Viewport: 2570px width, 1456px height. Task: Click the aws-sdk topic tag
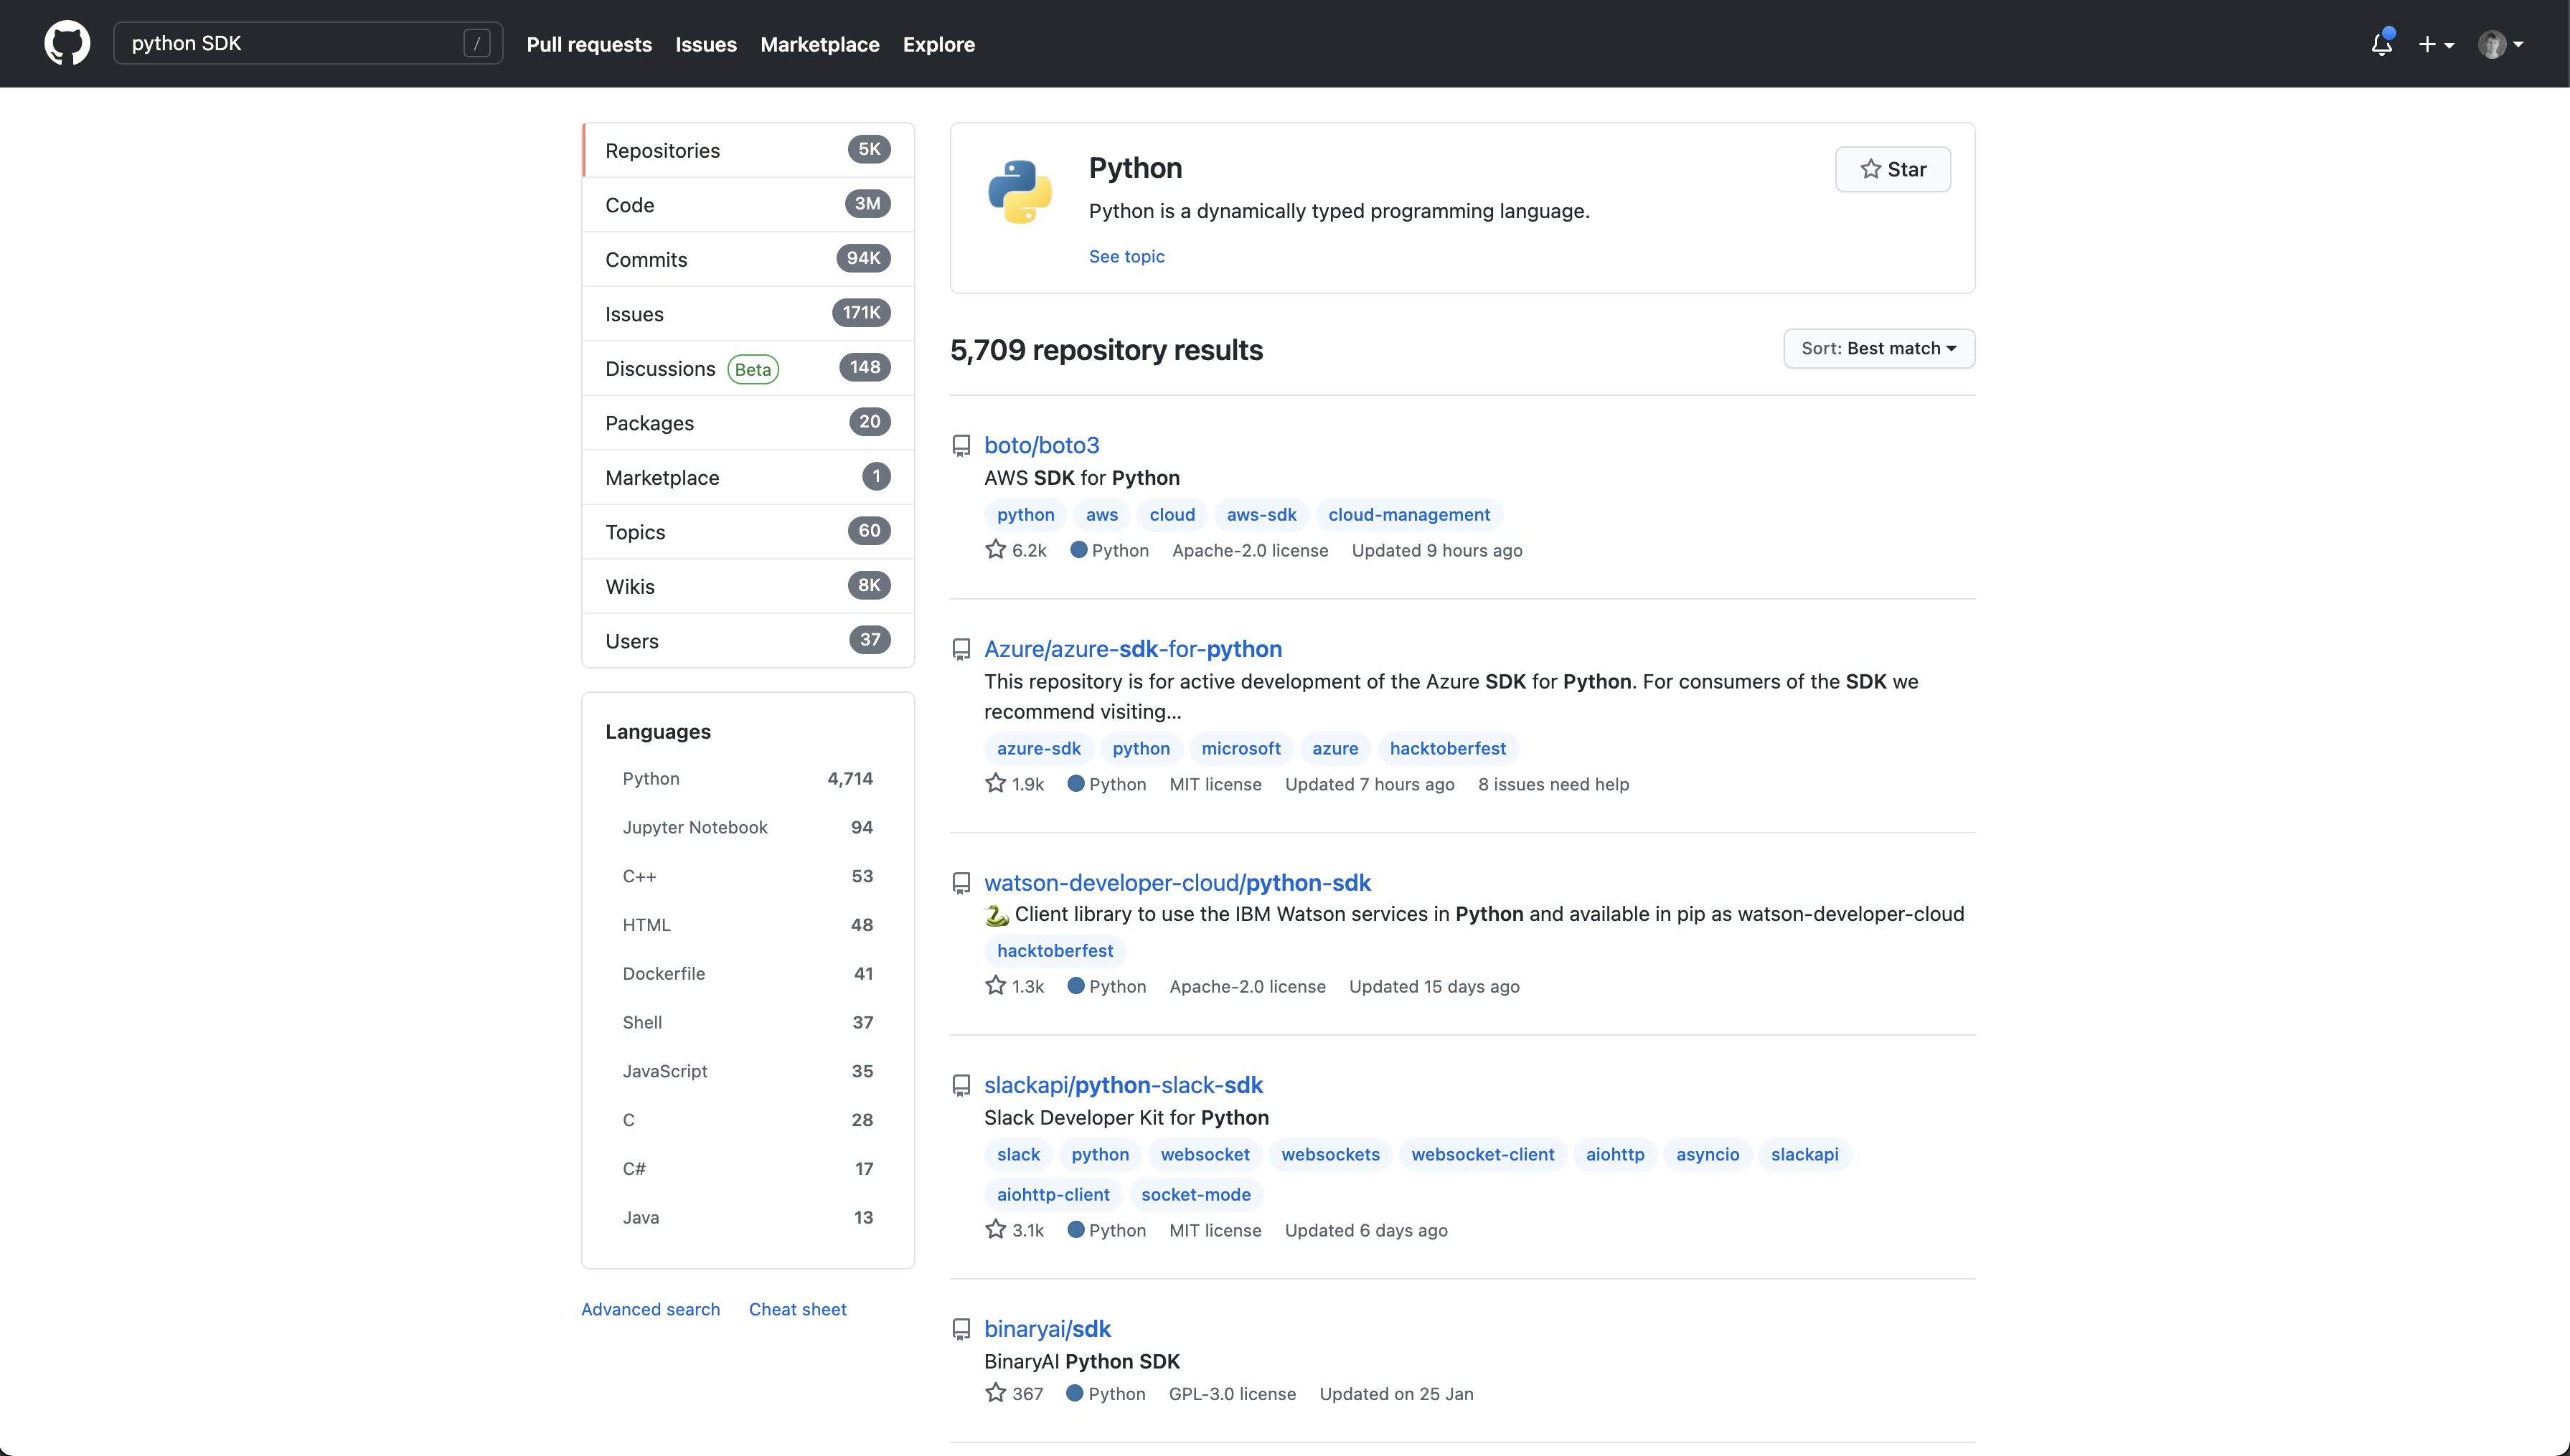pos(1261,514)
